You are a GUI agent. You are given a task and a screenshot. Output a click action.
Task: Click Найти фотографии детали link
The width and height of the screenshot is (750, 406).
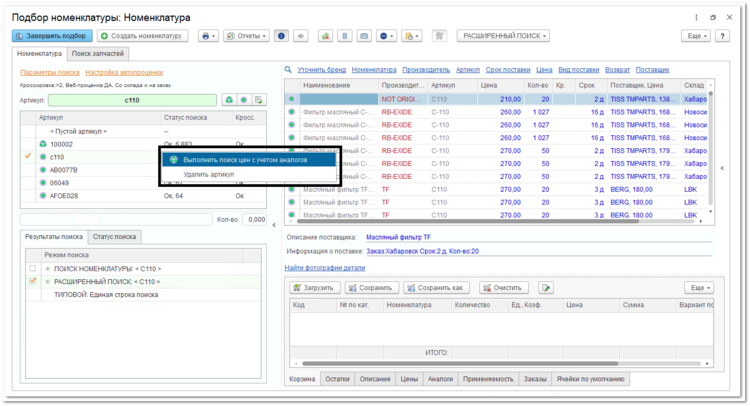[325, 268]
